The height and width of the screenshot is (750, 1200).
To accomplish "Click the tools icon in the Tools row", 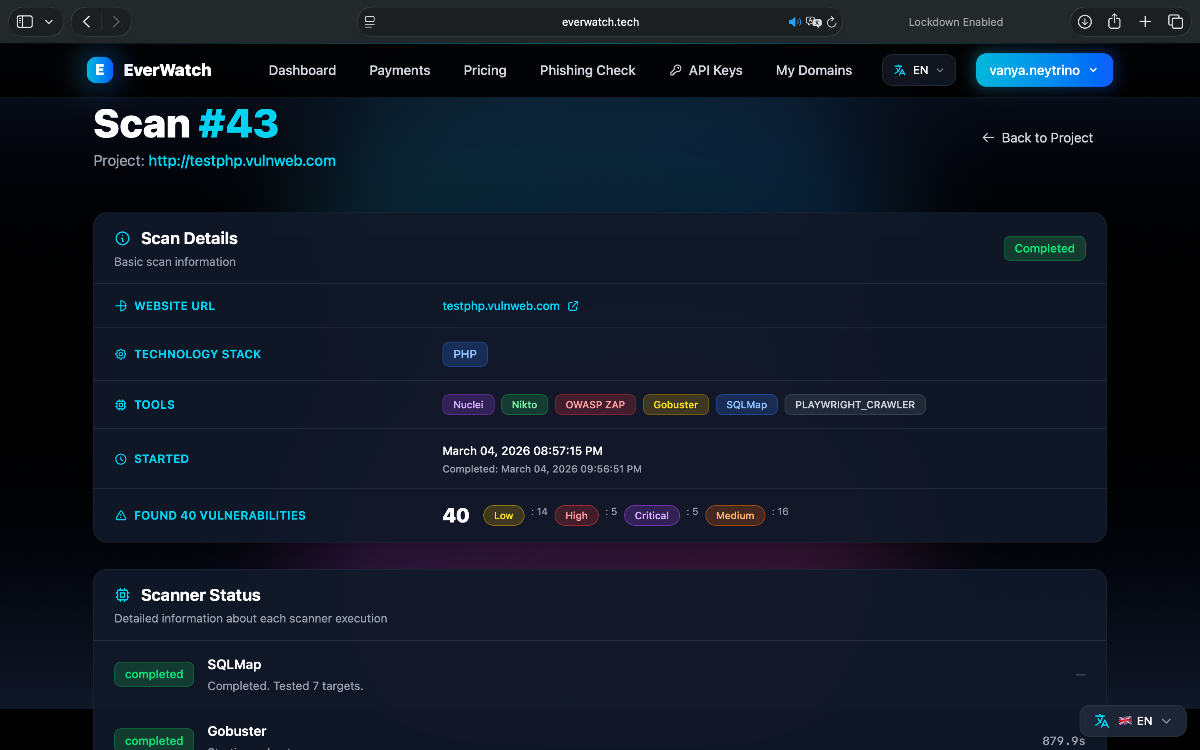I will 120,404.
